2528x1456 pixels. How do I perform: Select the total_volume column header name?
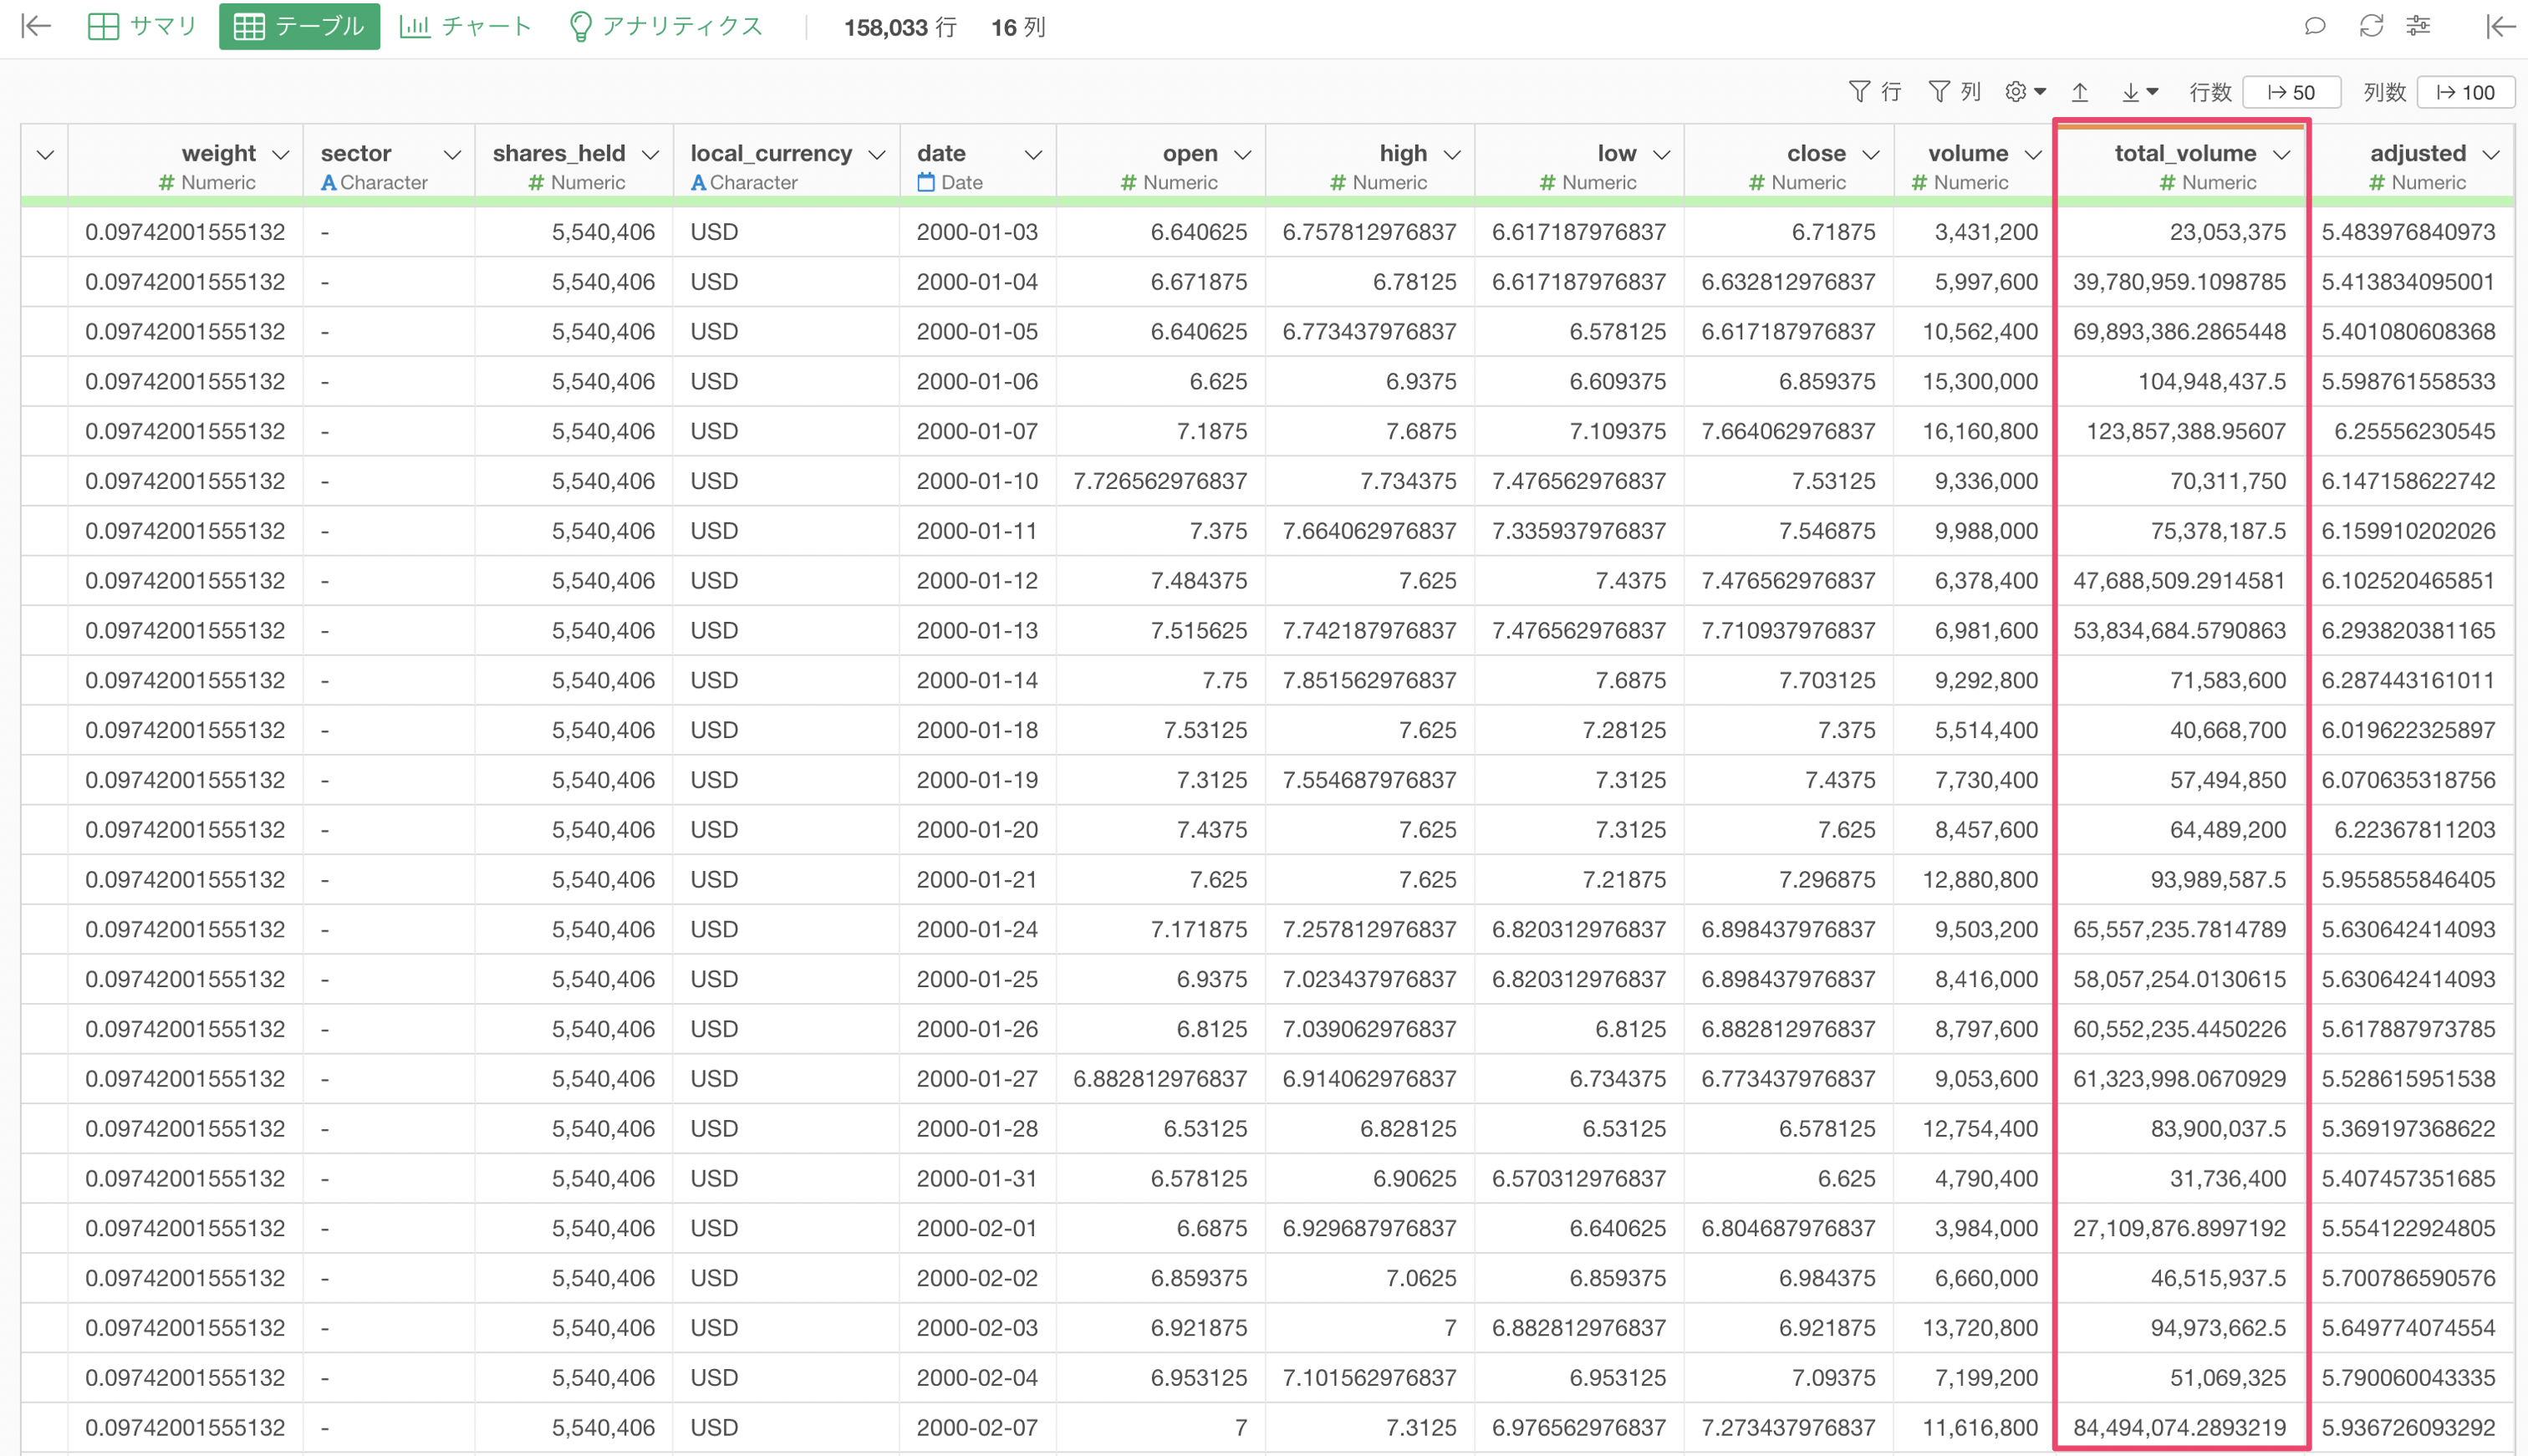[x=2185, y=153]
